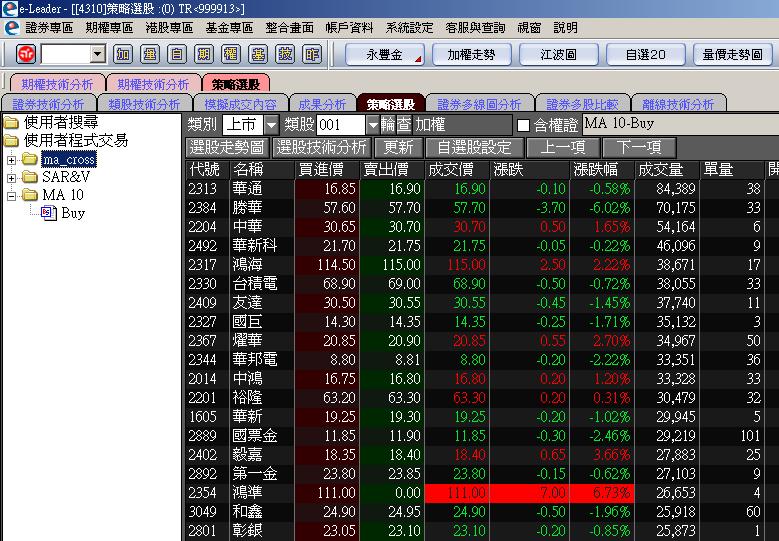779x541 pixels.
Task: Click the red SinoPac logo icon in toolbar
Action: (26, 54)
